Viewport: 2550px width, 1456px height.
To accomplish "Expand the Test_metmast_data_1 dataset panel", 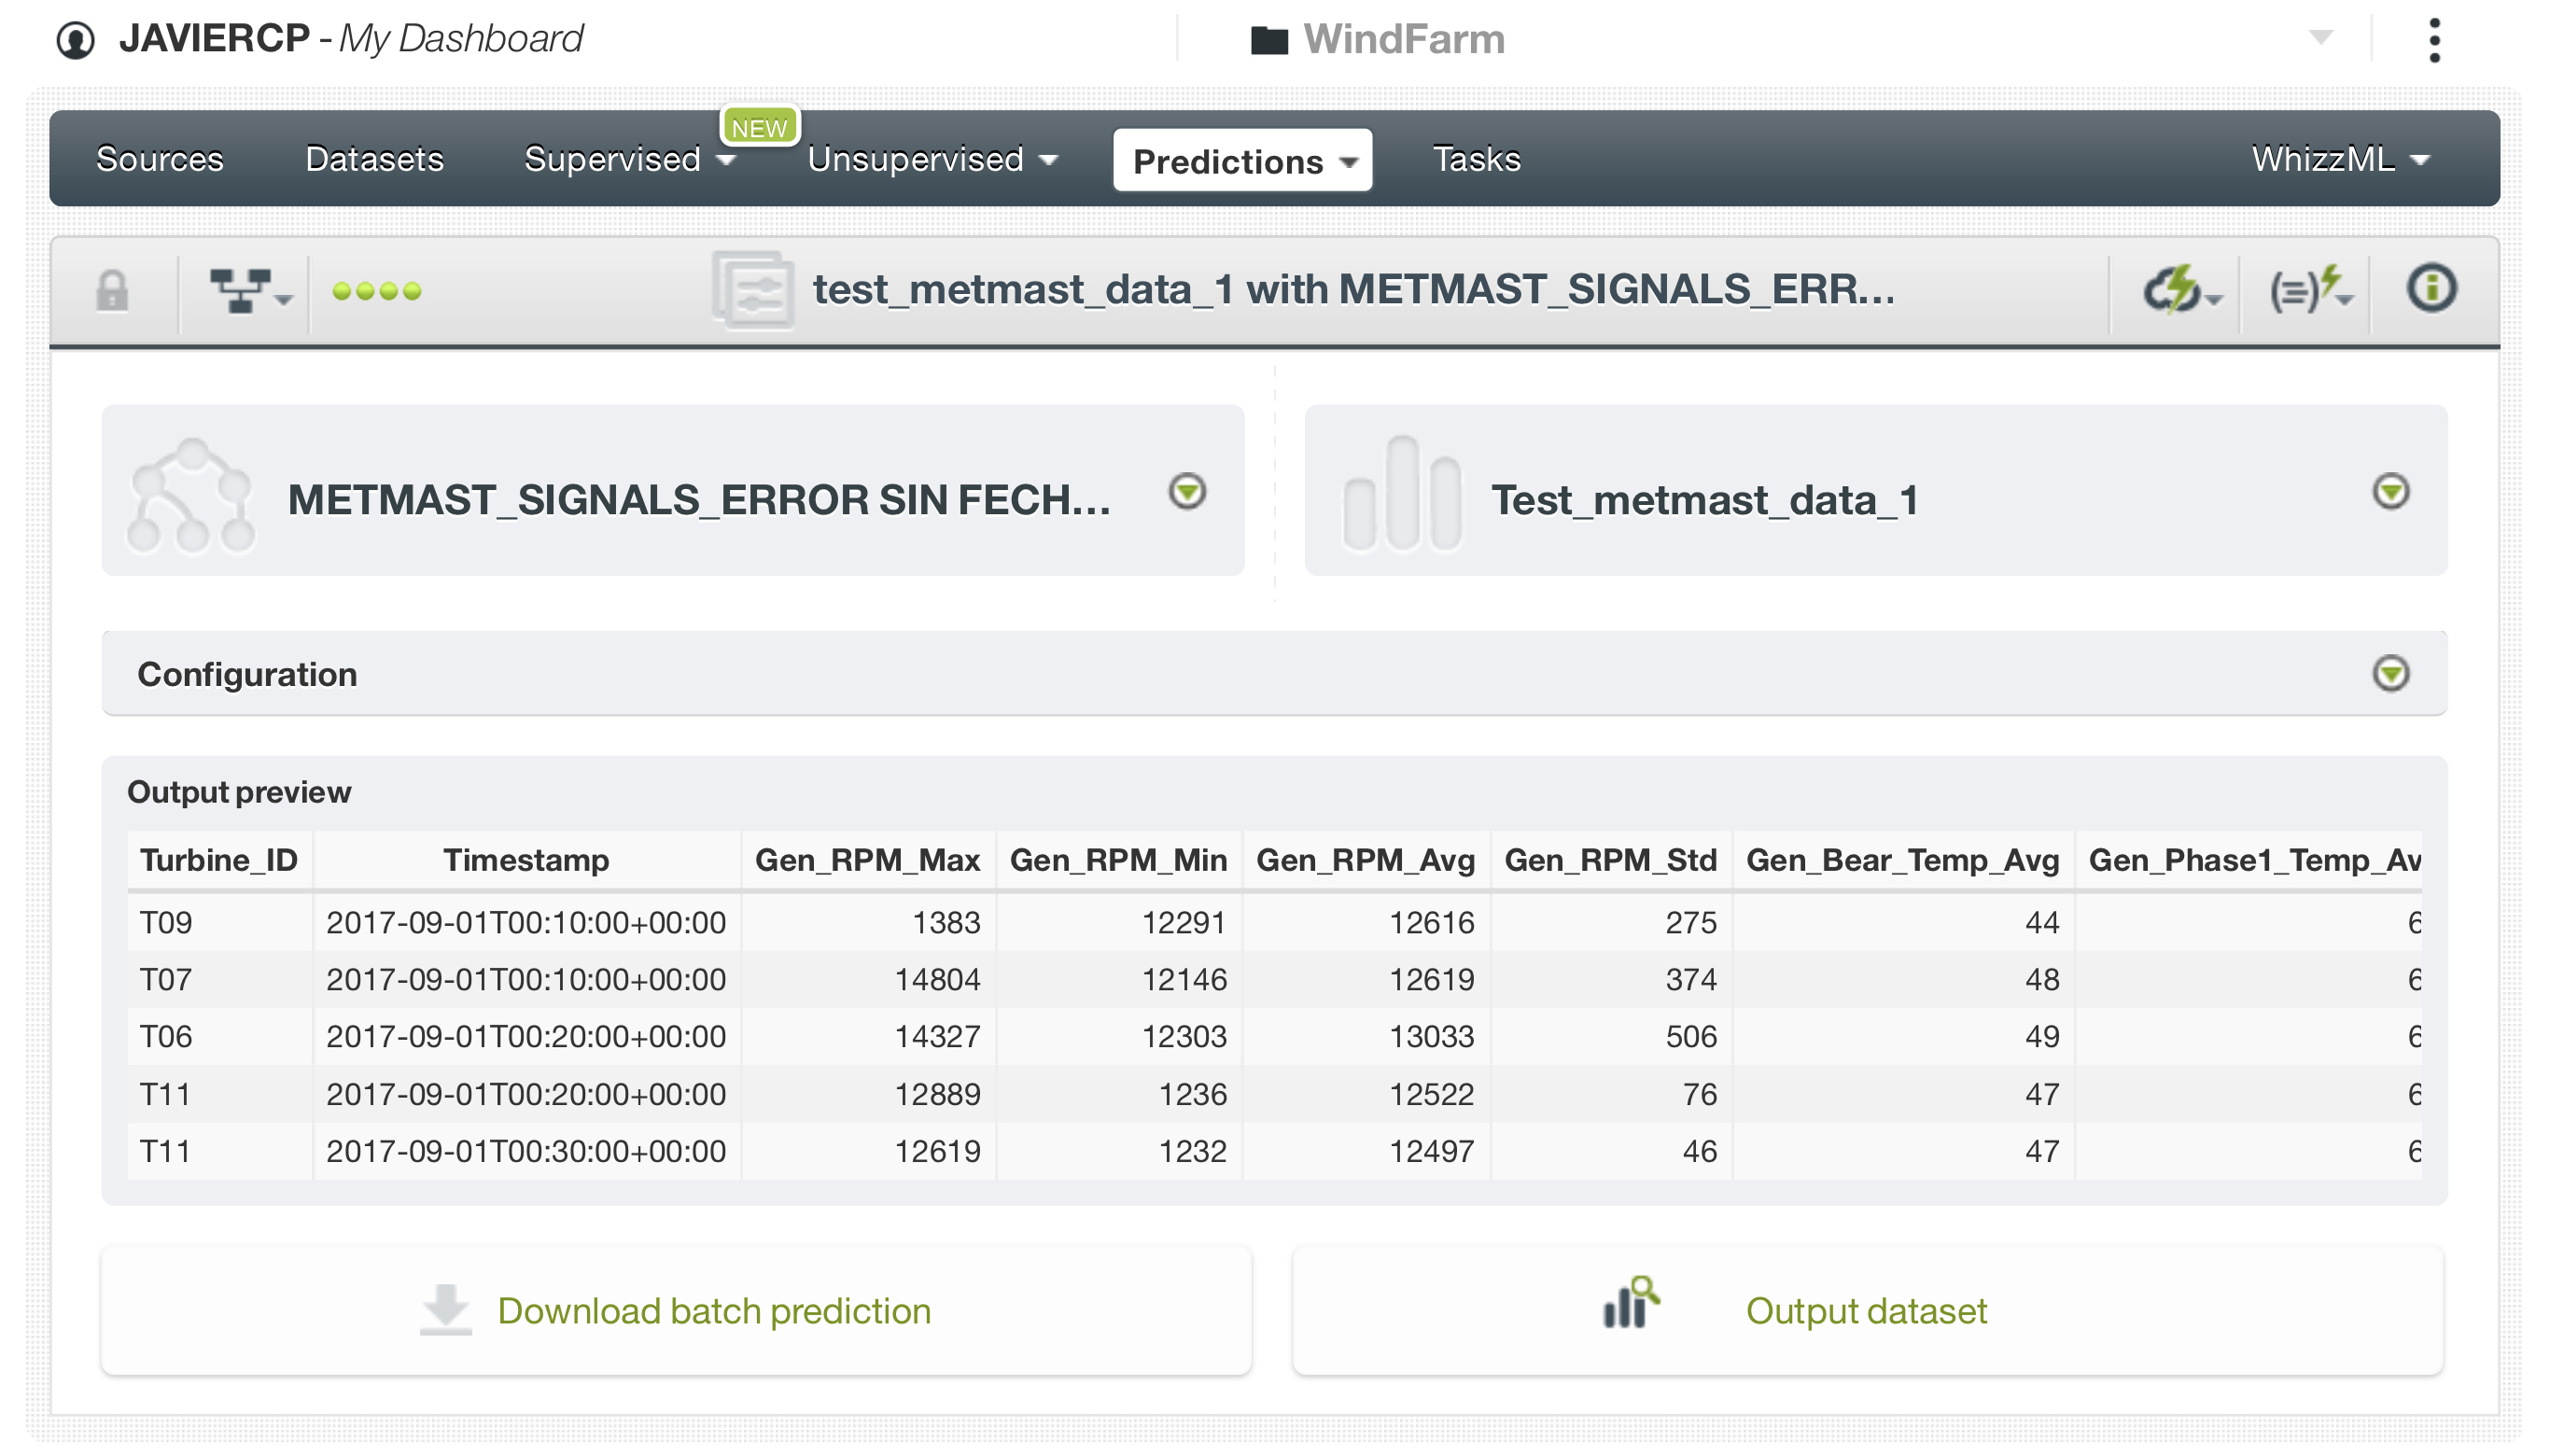I will (x=2390, y=491).
